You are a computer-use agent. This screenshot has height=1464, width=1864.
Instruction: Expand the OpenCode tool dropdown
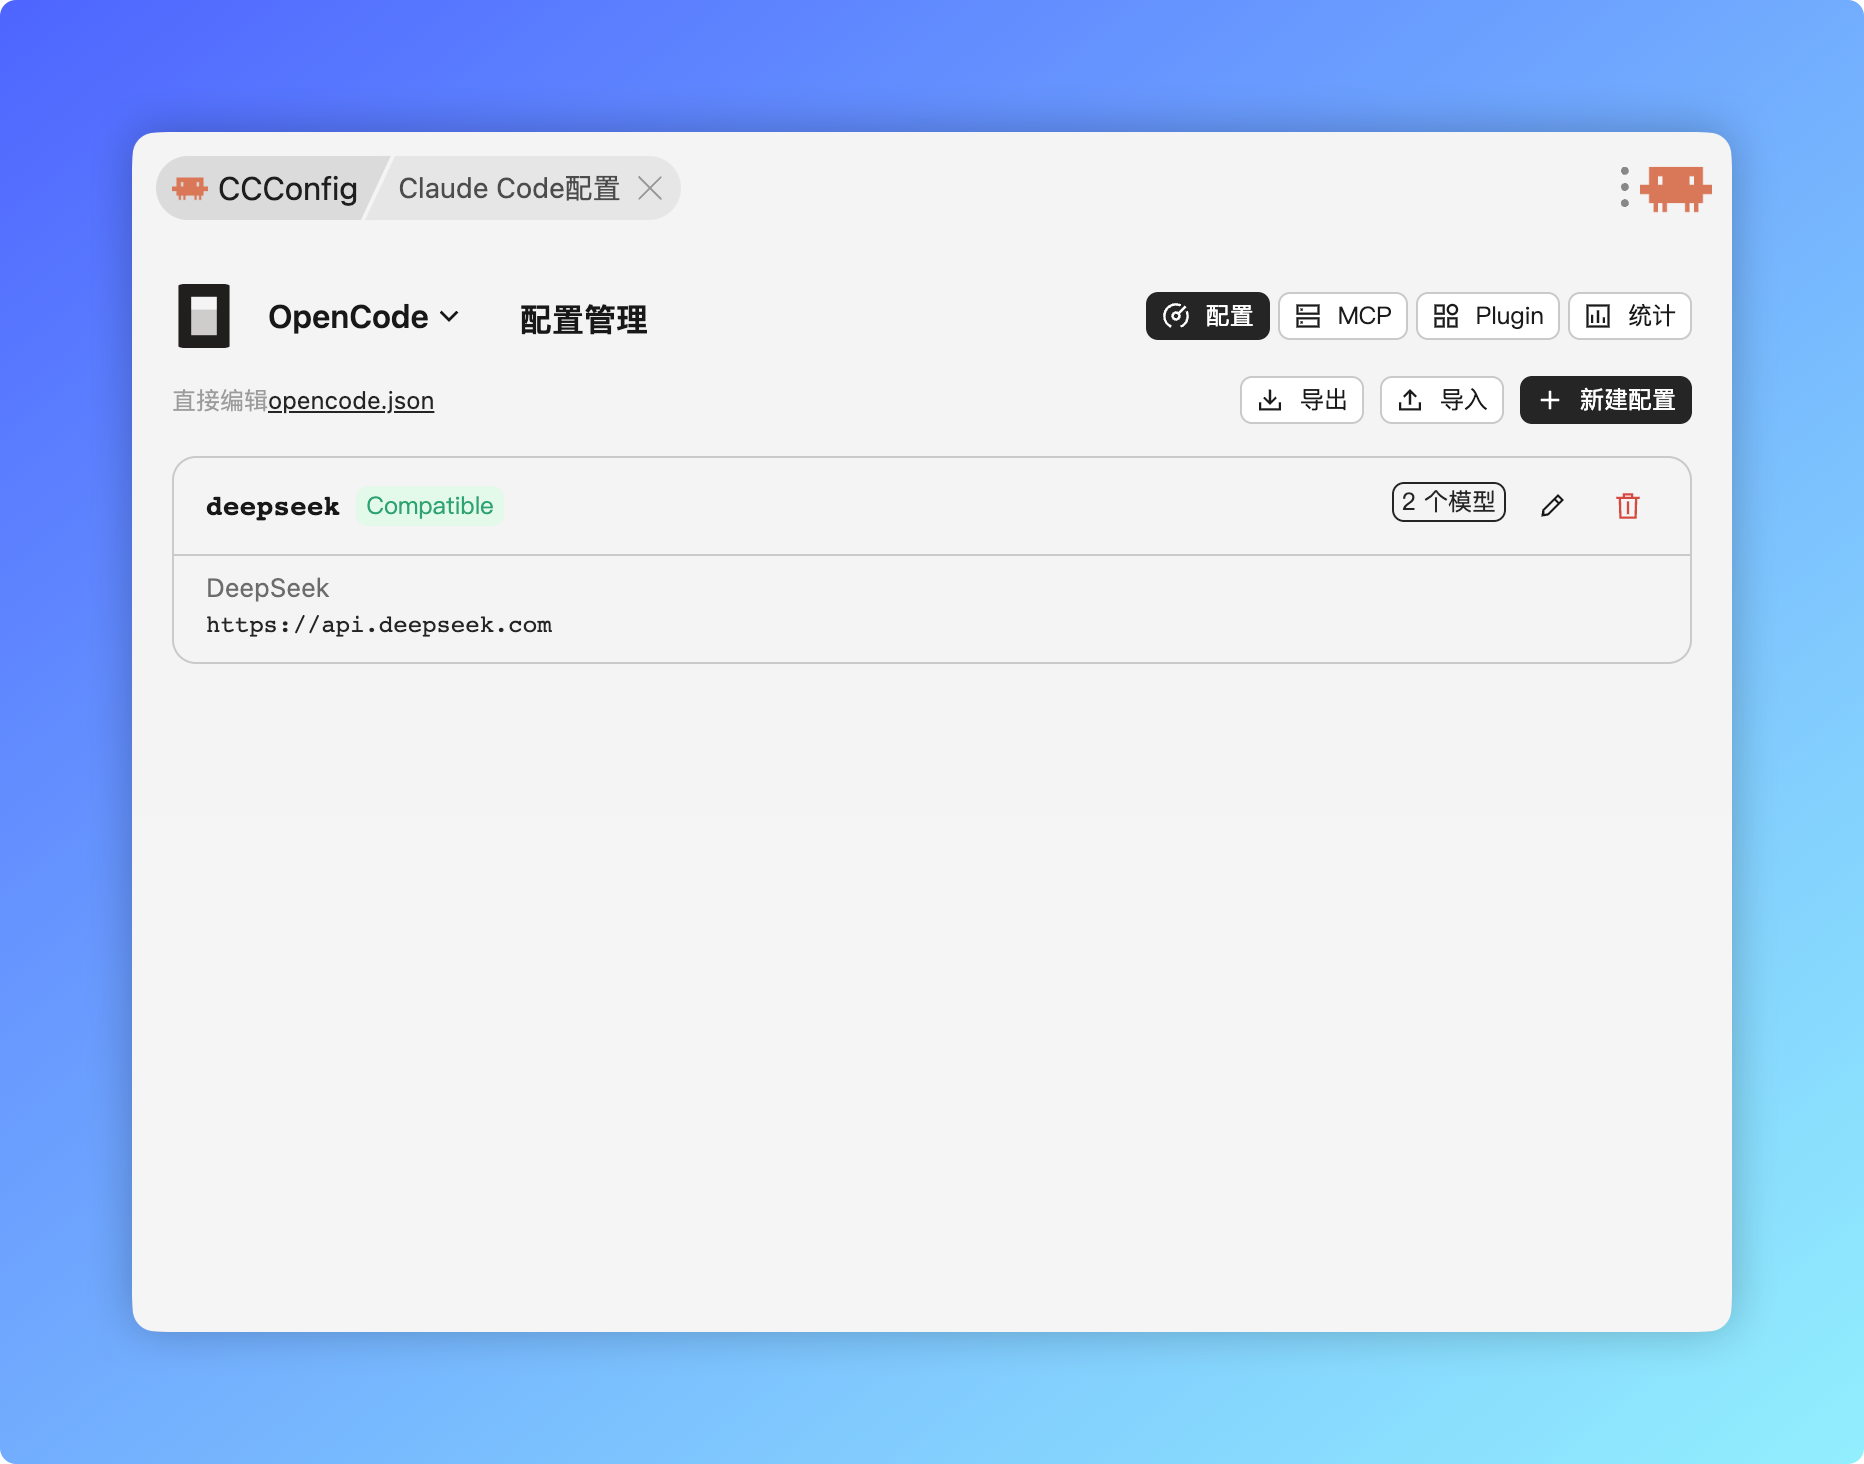pyautogui.click(x=364, y=317)
